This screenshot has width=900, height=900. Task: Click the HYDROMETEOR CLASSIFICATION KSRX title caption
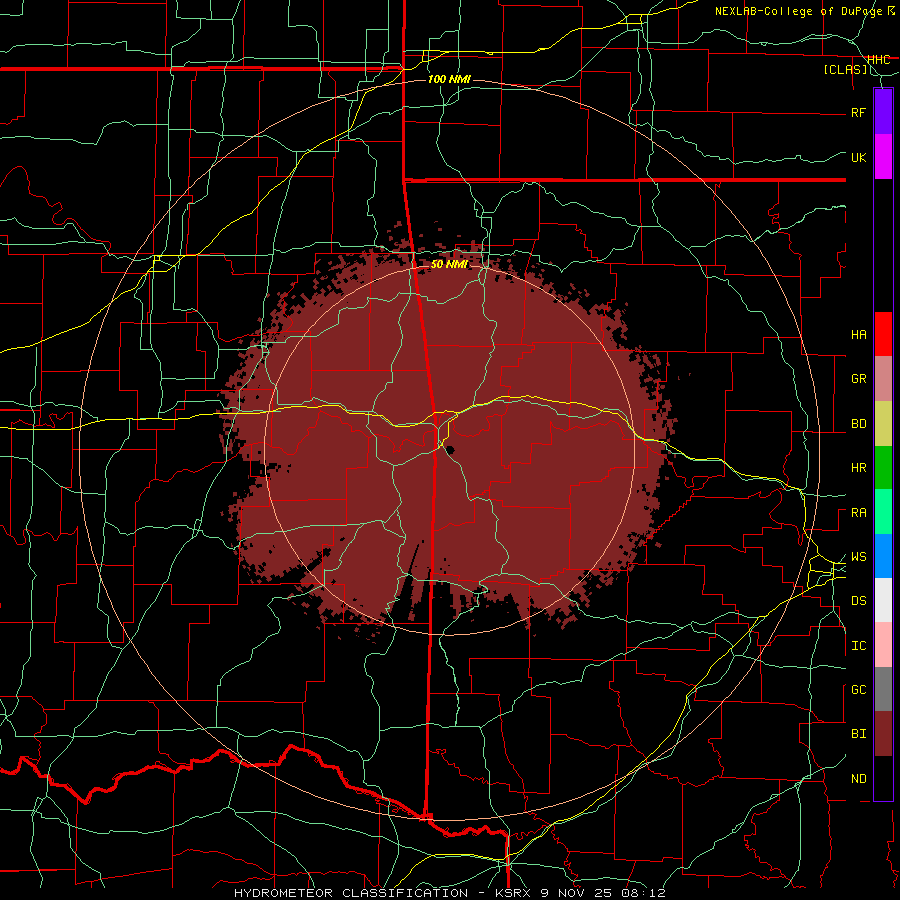[x=450, y=893]
